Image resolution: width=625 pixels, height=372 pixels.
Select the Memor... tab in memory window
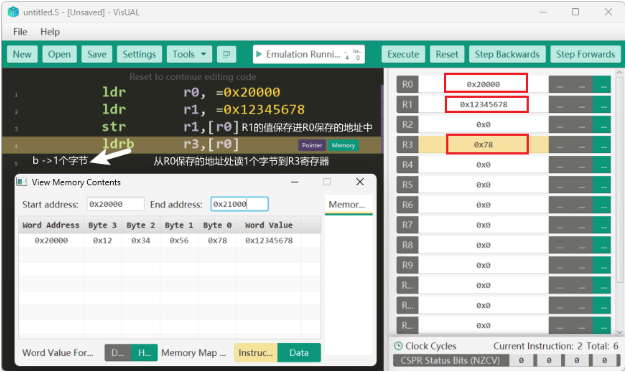click(348, 205)
